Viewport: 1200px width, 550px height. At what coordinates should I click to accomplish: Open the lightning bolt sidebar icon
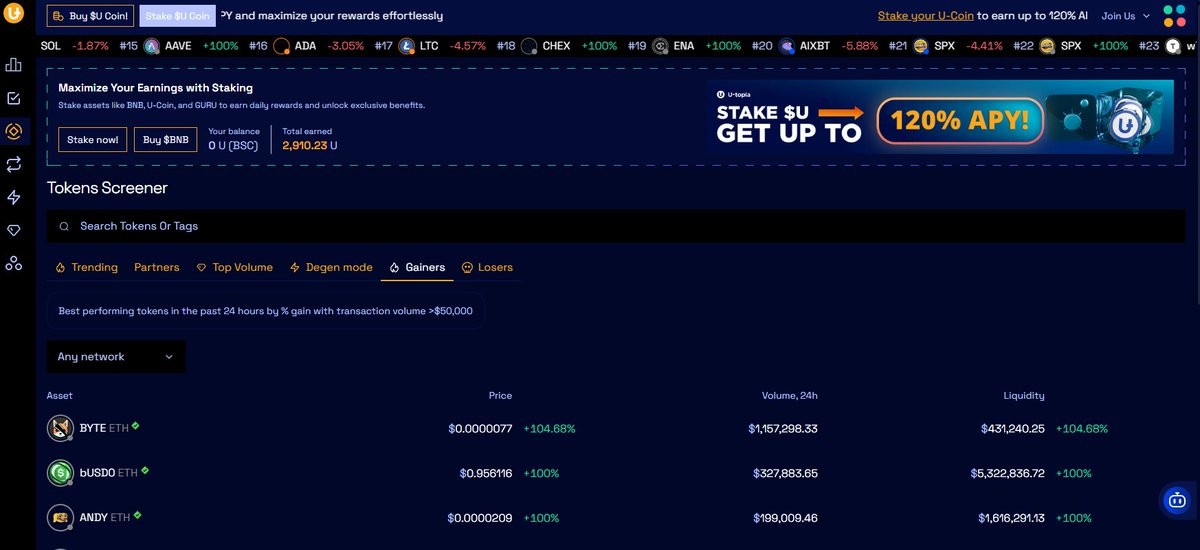coord(14,197)
